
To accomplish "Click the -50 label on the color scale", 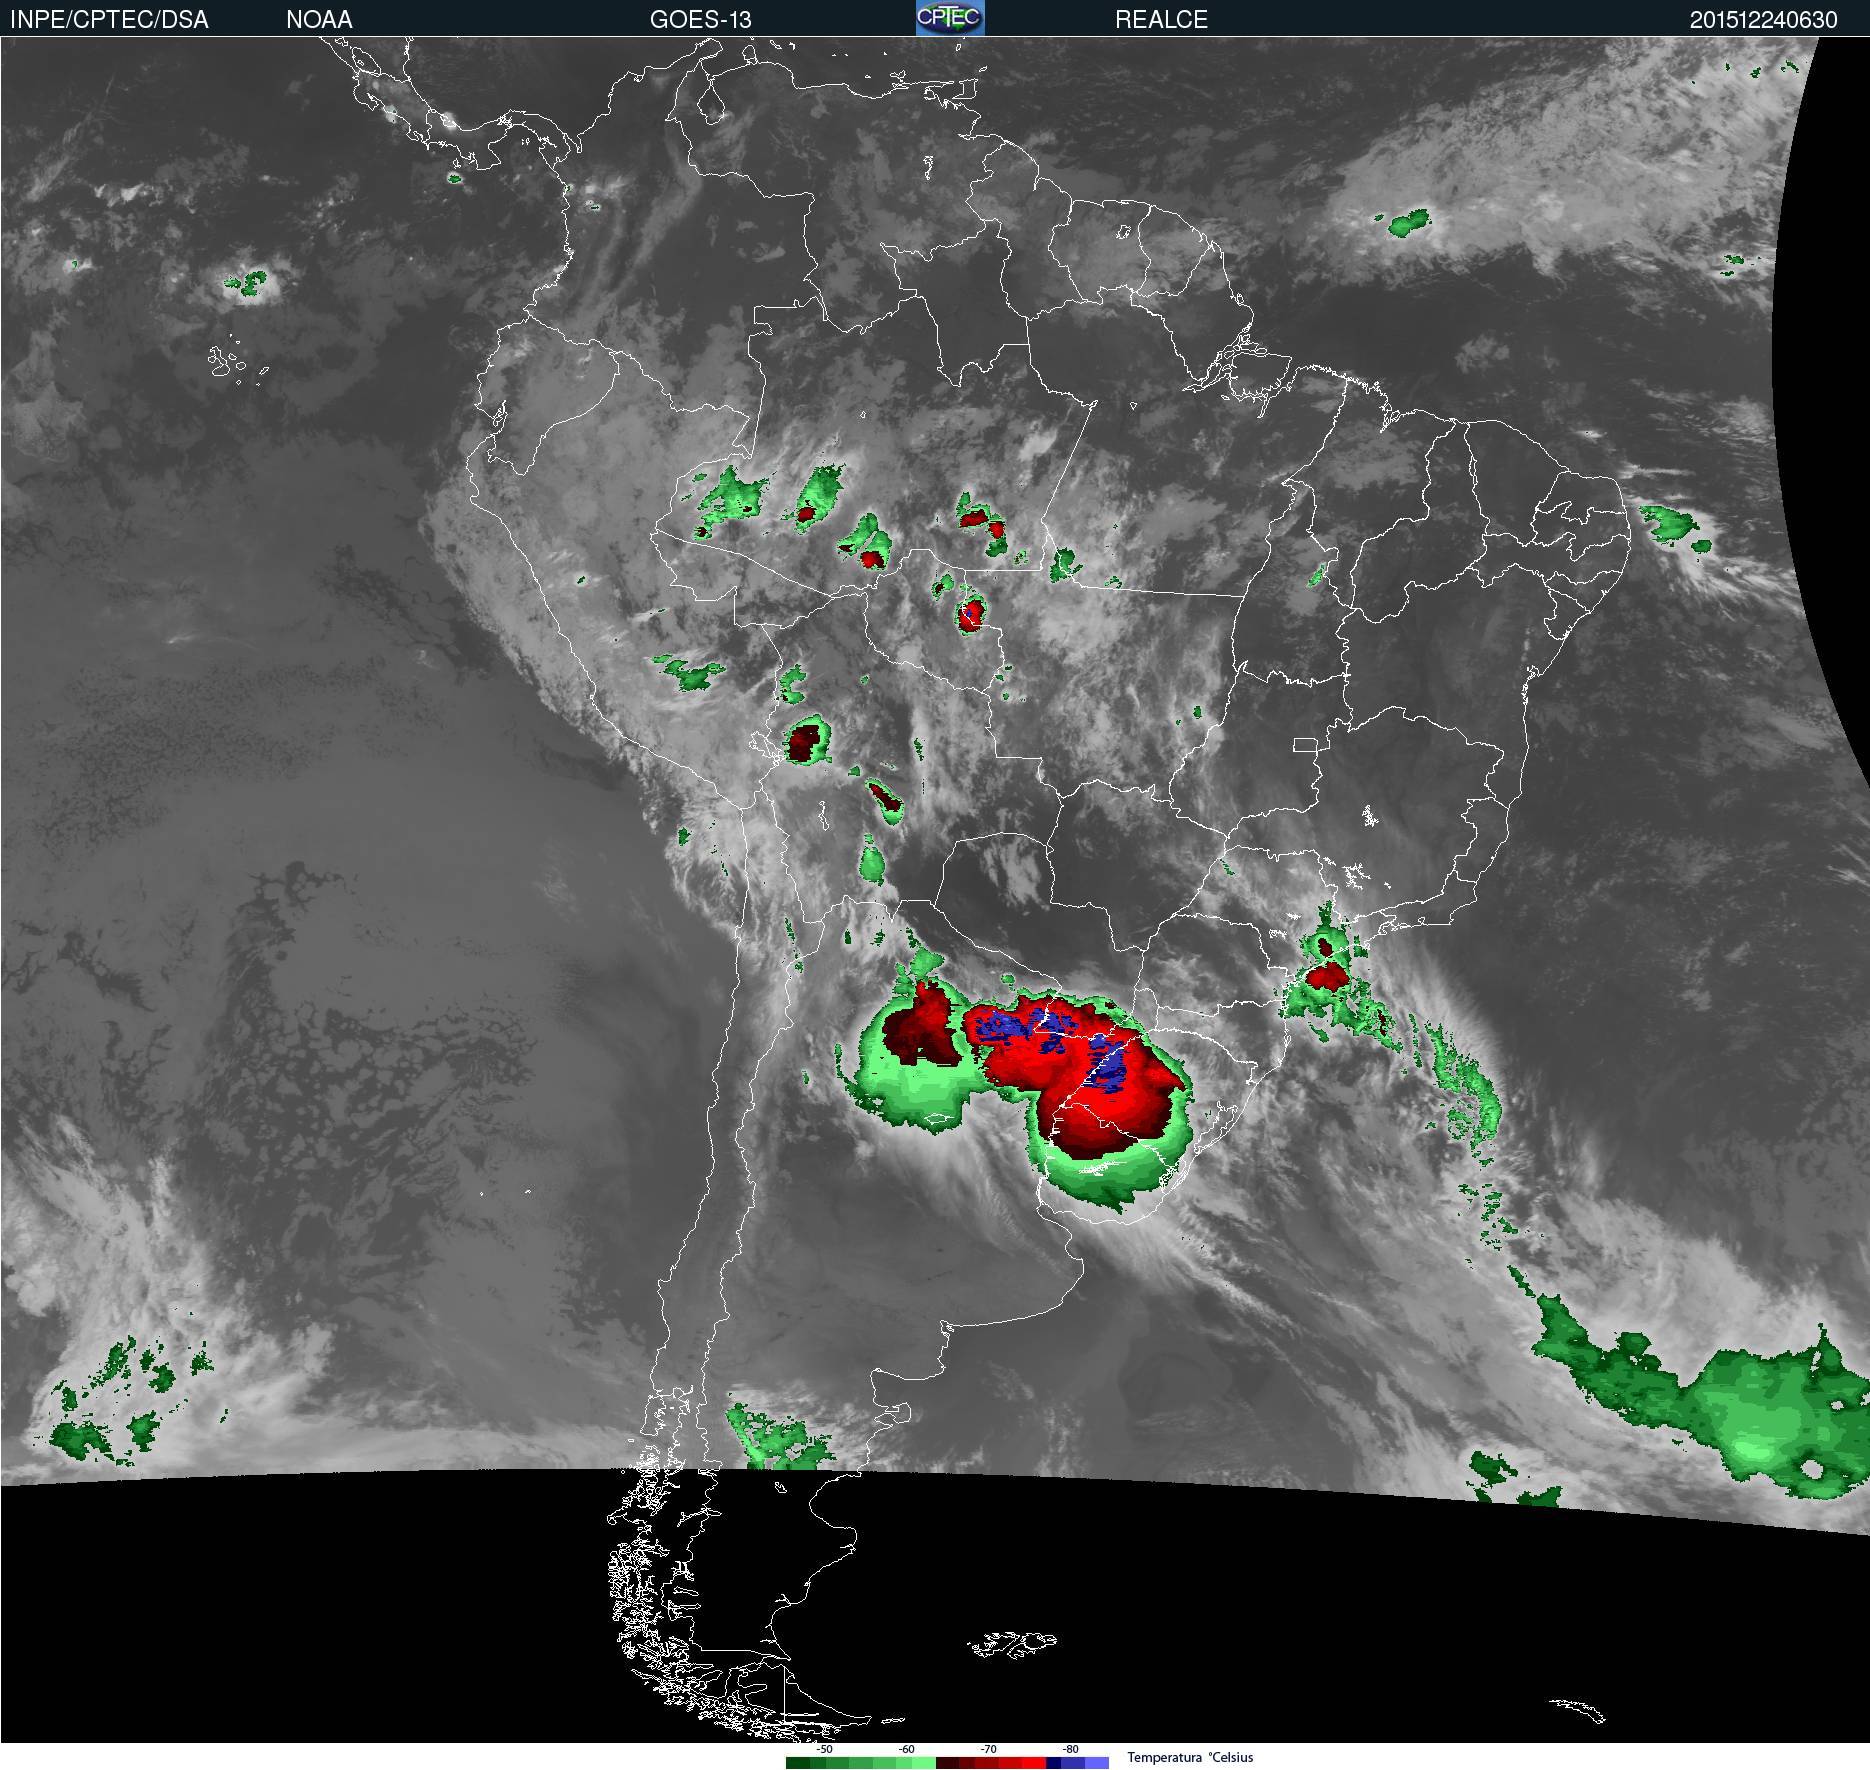I will [x=824, y=1749].
